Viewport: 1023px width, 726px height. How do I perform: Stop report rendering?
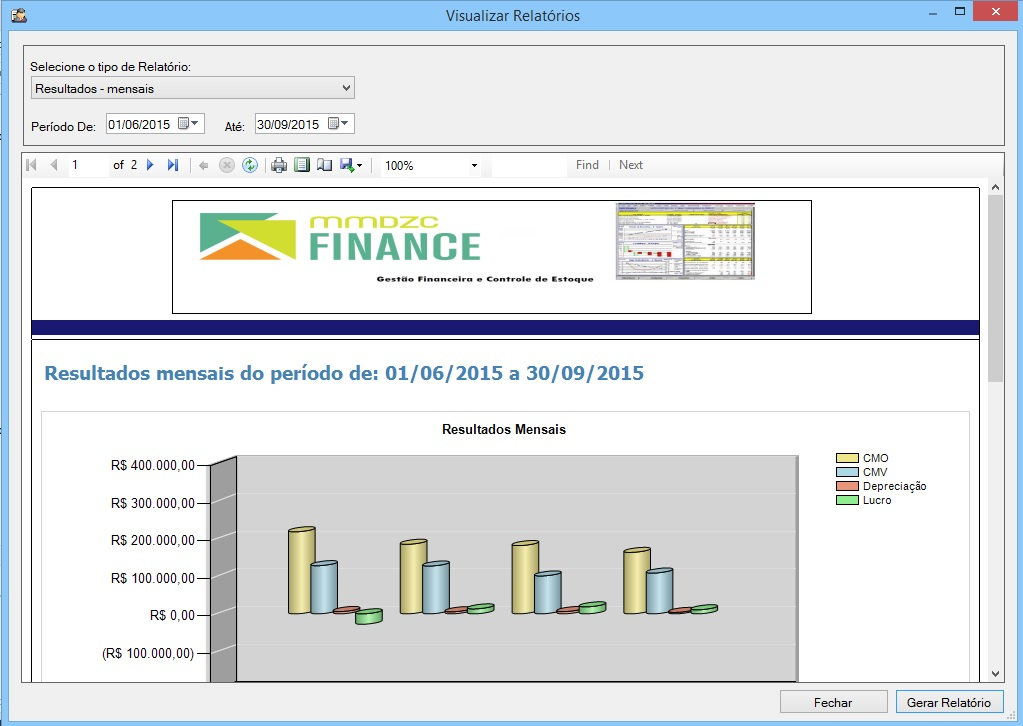226,166
